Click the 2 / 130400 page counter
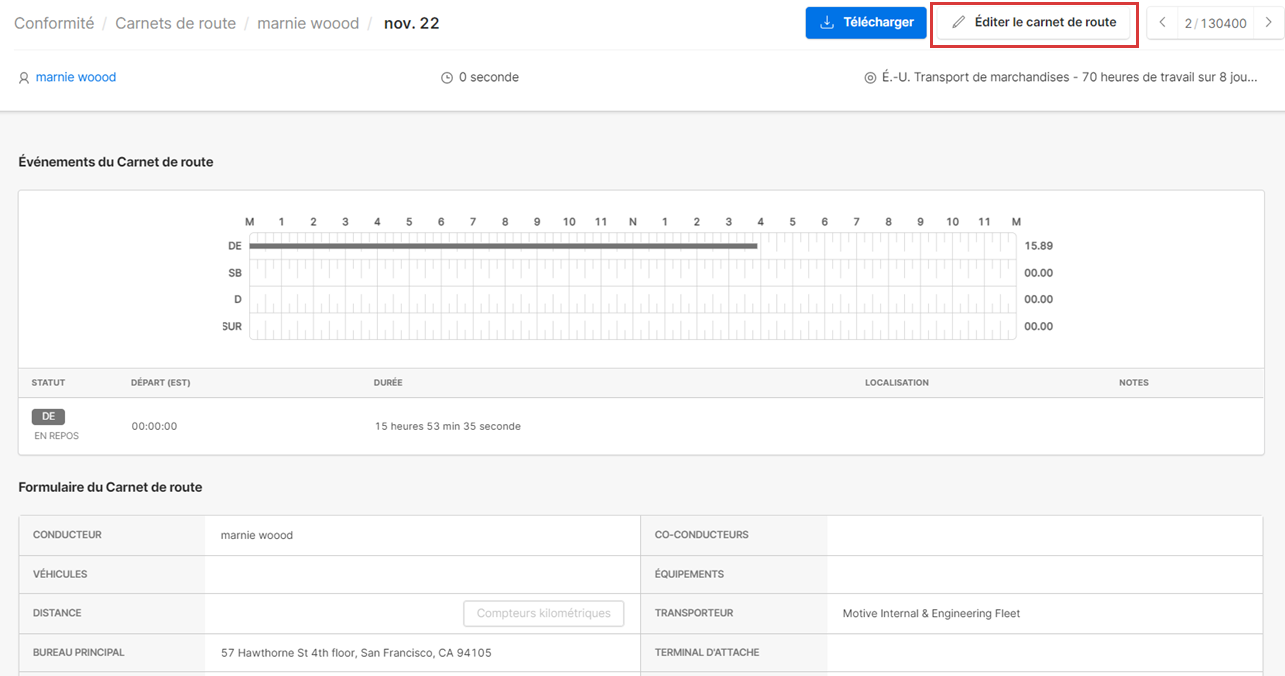1285x676 pixels. click(x=1215, y=23)
